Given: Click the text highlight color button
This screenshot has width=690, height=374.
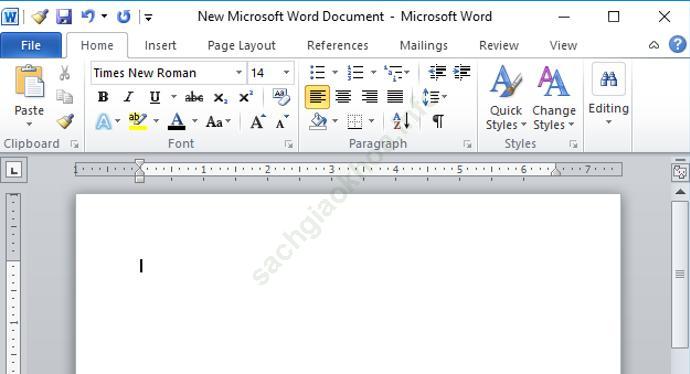Looking at the screenshot, I should [138, 121].
